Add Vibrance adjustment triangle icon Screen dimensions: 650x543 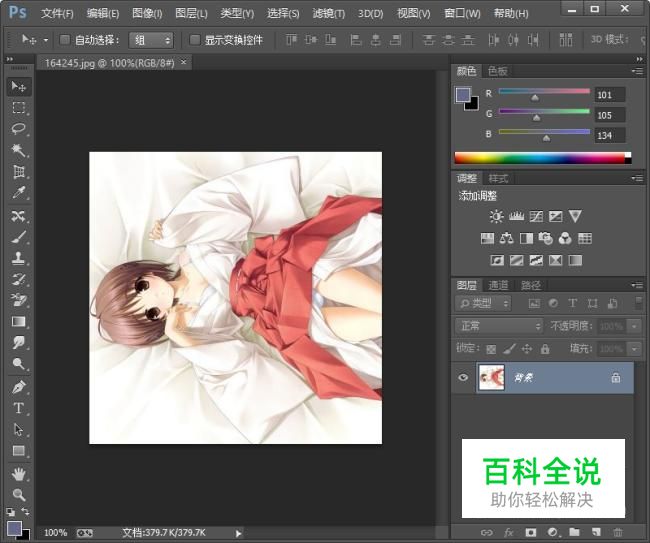(575, 216)
